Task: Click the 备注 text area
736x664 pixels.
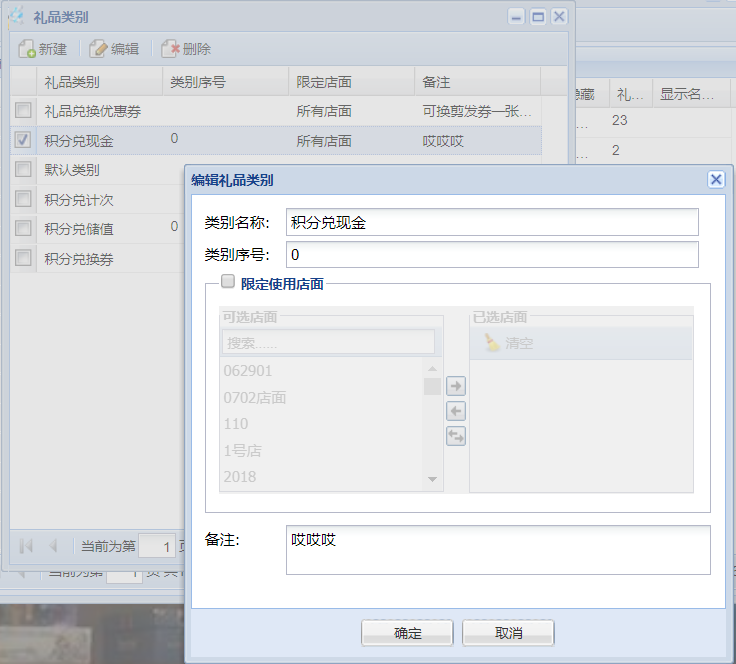Action: click(x=498, y=550)
